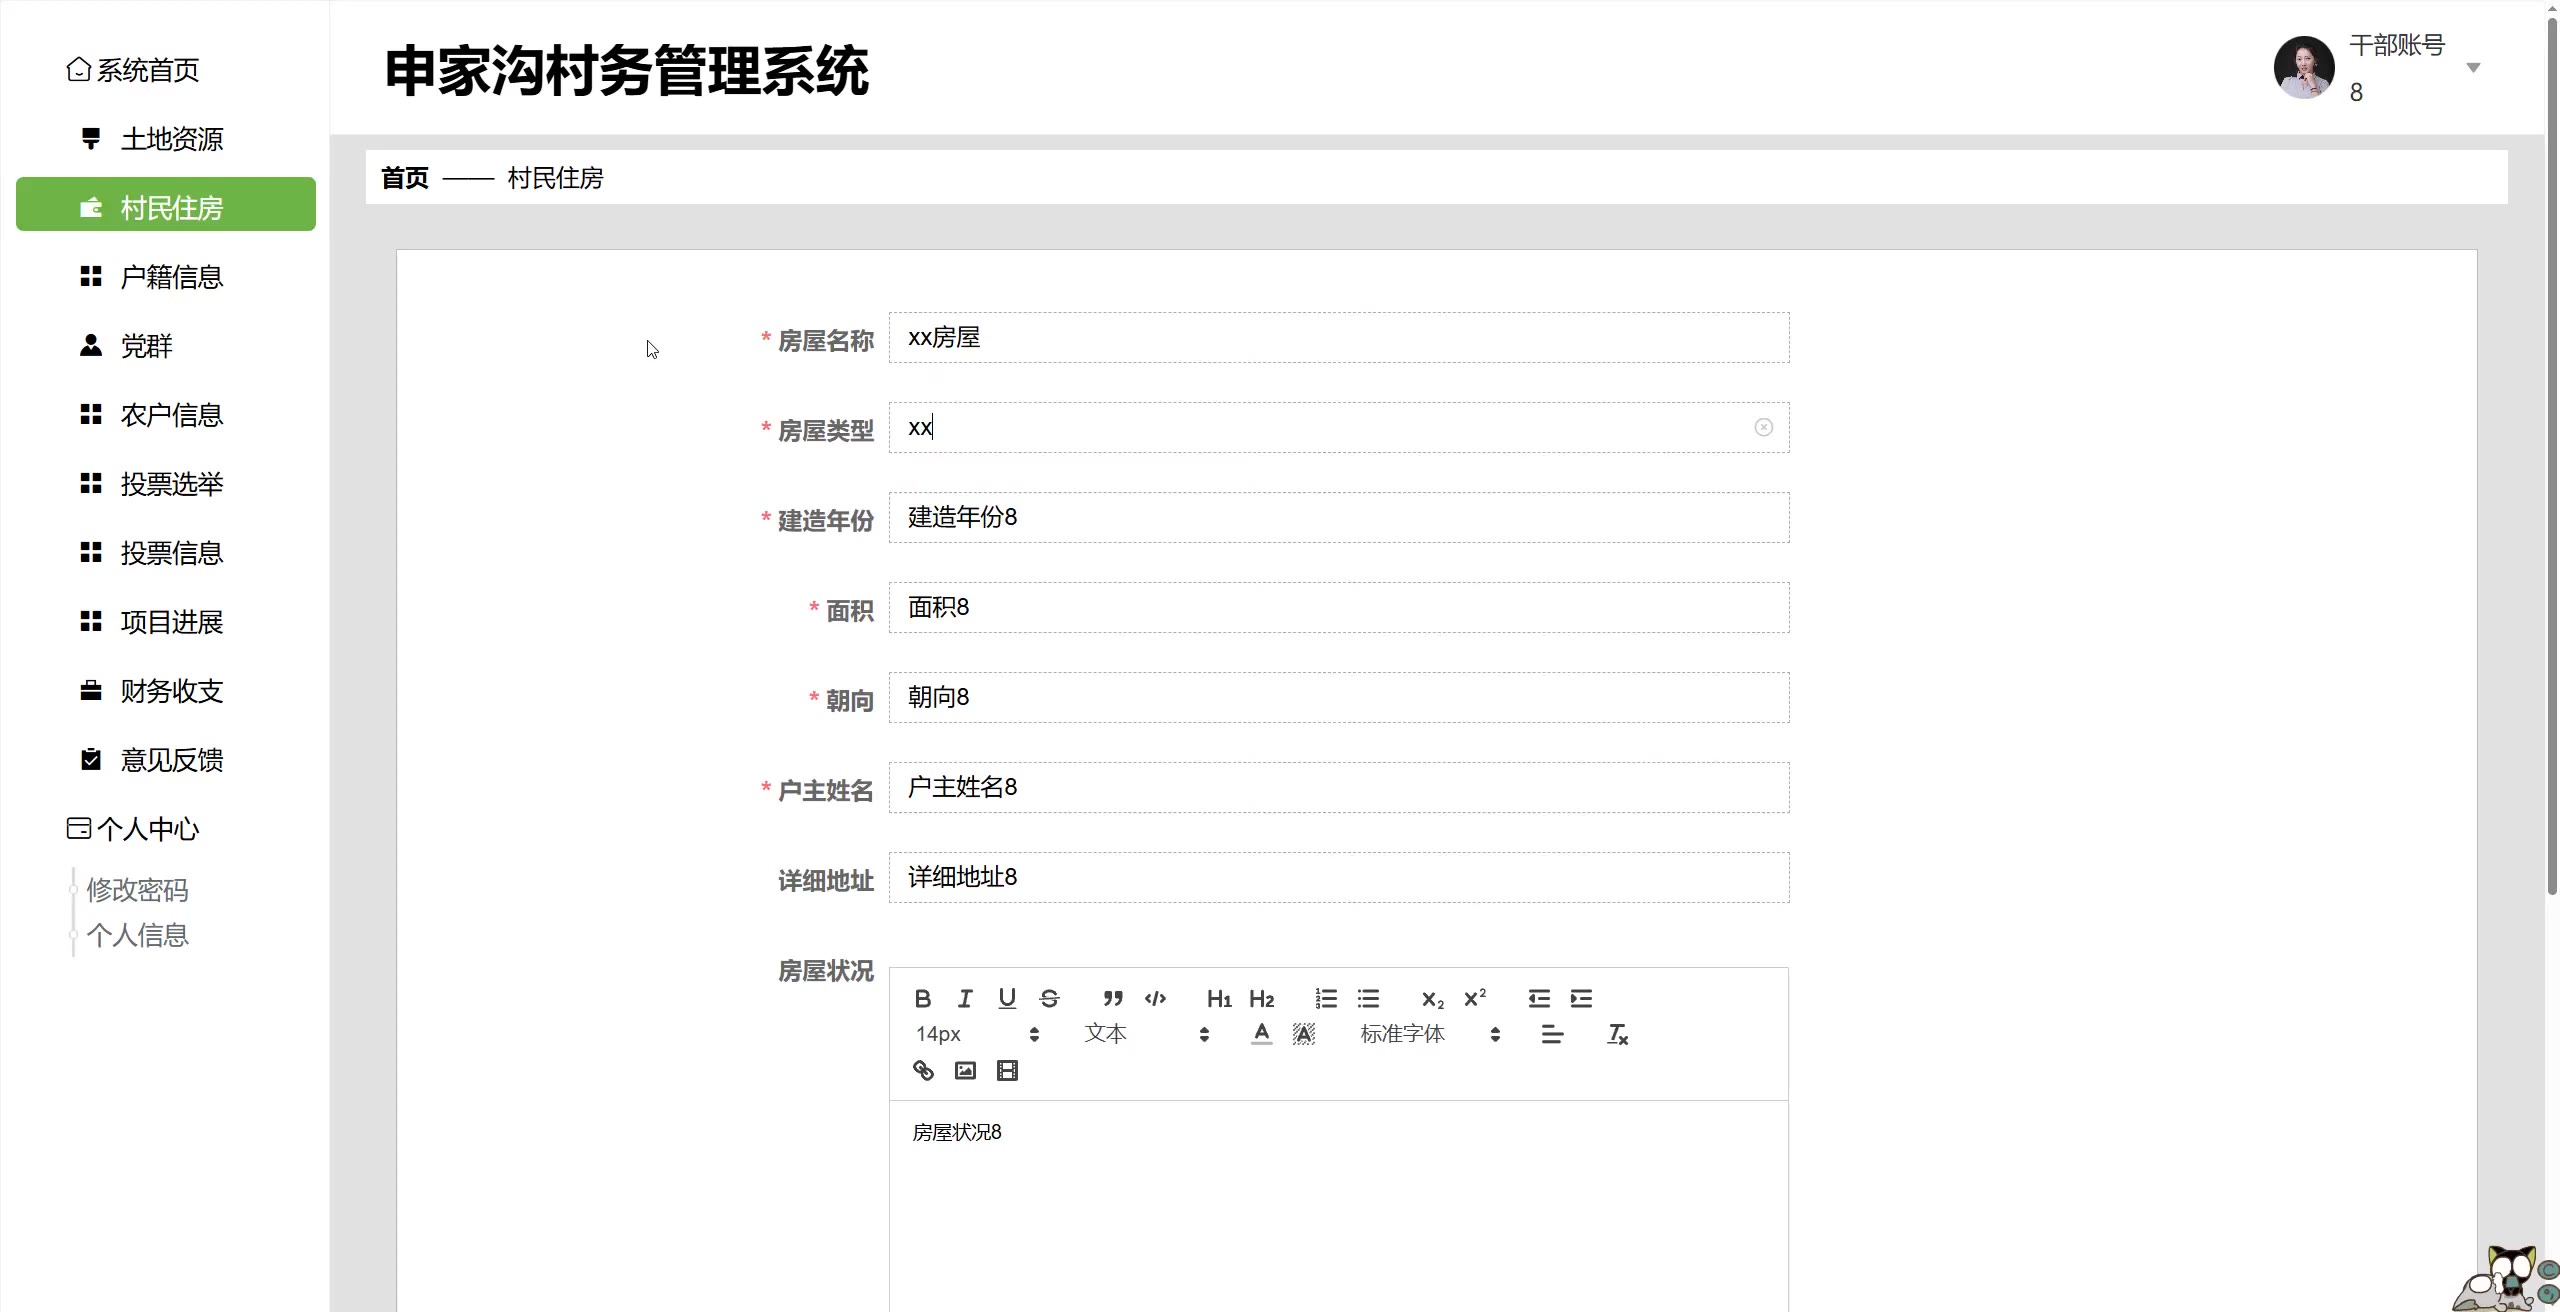Insert an image in editor
The image size is (2560, 1312).
coord(965,1071)
